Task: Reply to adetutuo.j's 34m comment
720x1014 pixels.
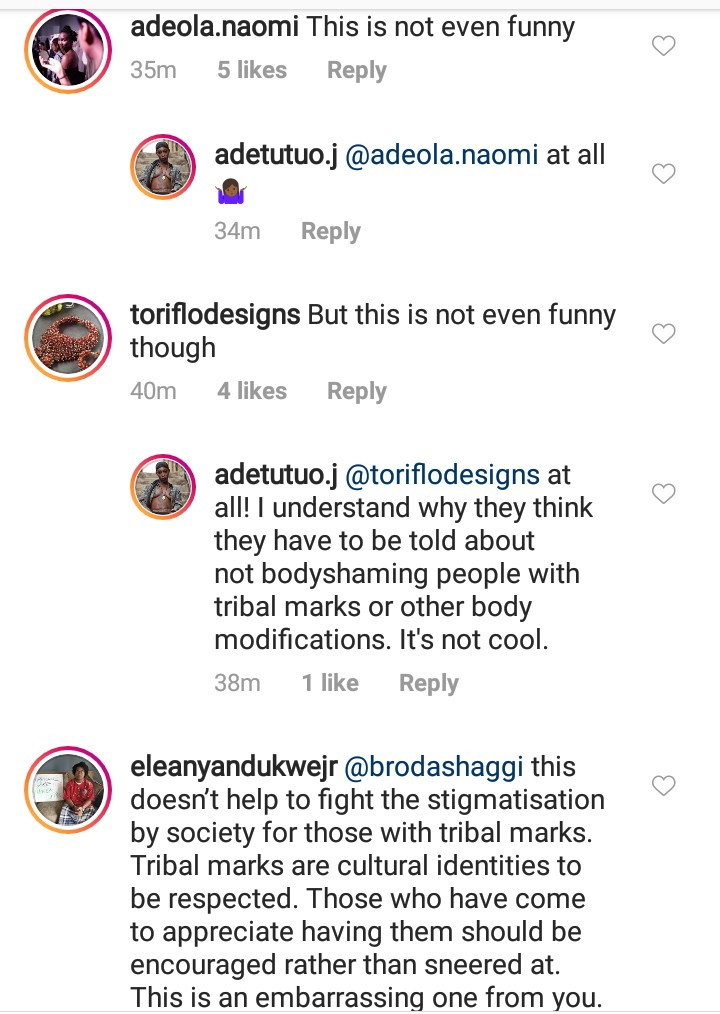Action: (x=330, y=231)
